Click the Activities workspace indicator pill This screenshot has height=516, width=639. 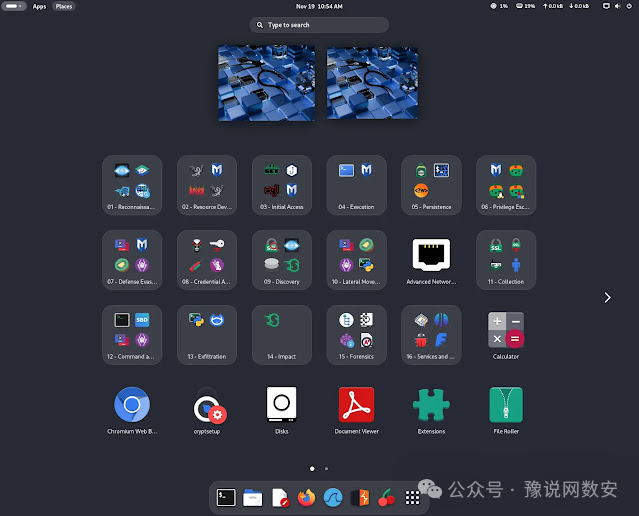pos(14,6)
